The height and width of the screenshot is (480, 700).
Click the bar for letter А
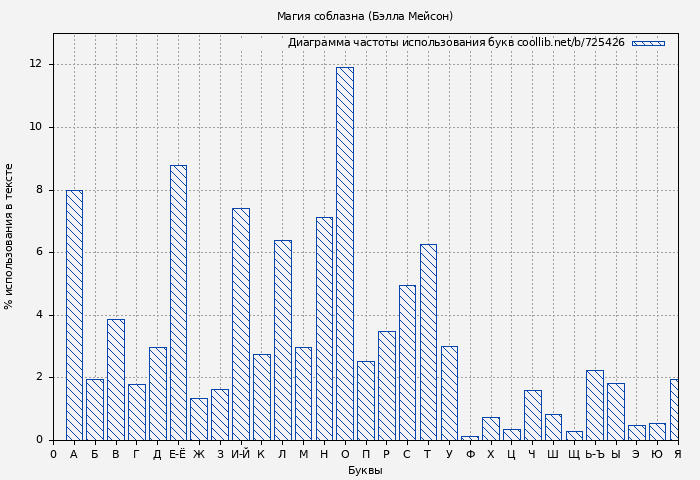click(74, 315)
